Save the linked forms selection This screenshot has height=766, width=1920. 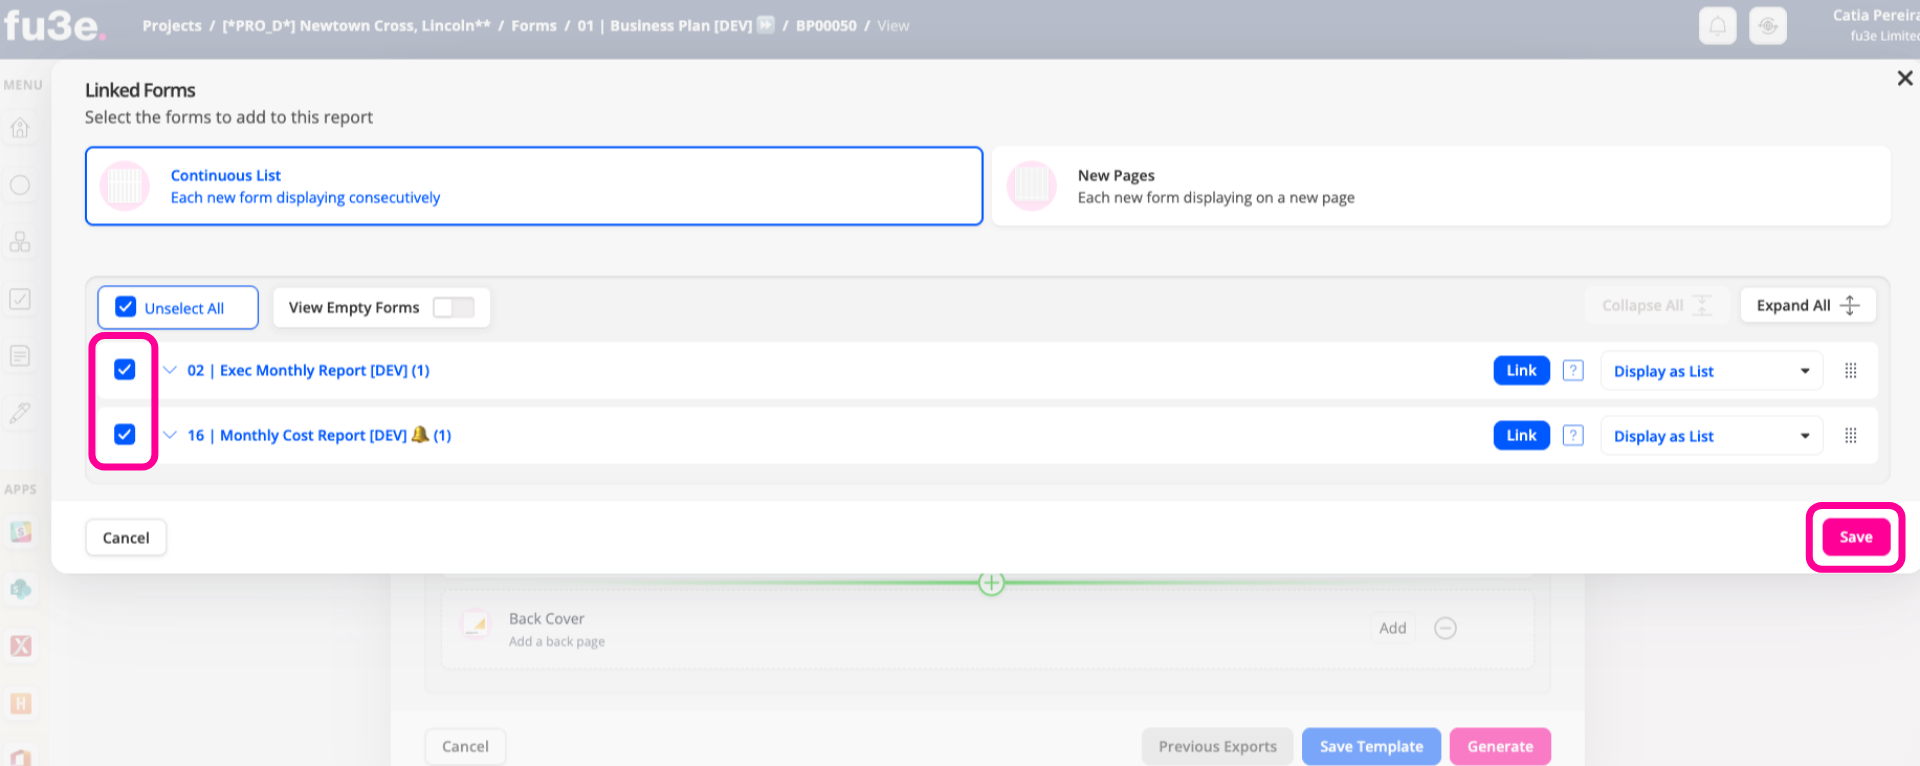point(1855,537)
